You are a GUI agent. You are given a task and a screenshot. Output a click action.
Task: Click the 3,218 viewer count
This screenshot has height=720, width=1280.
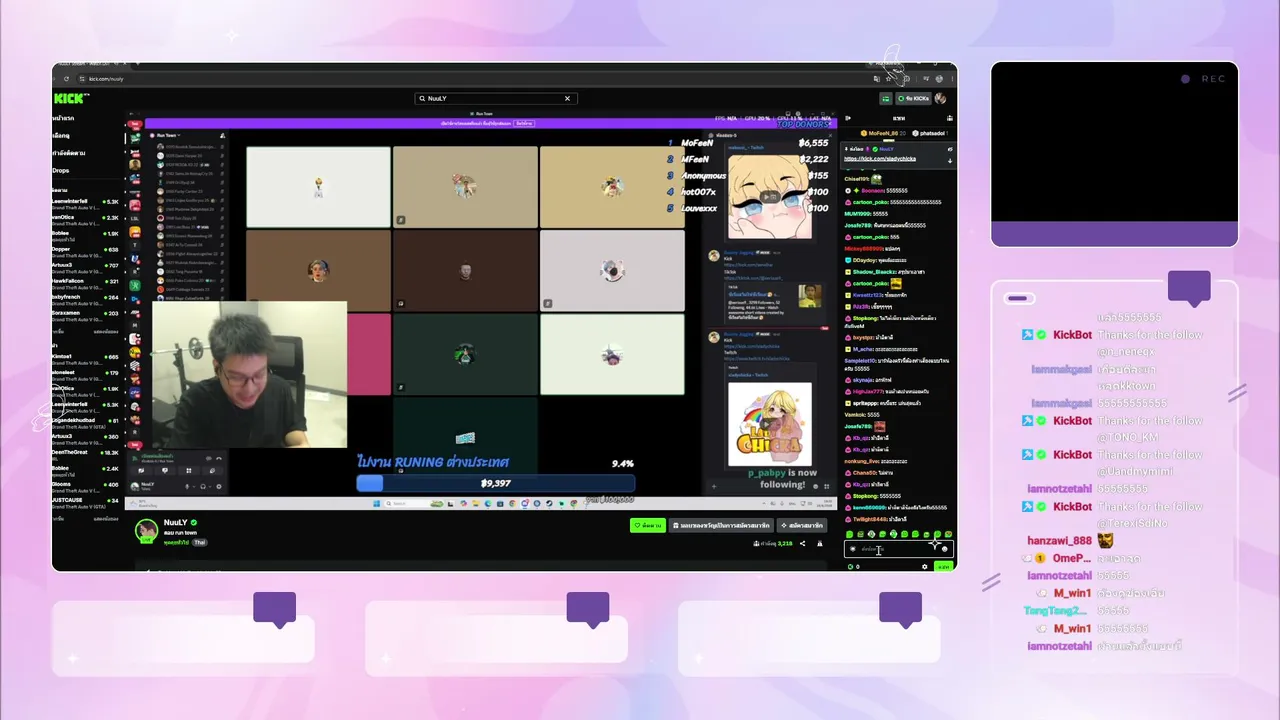(x=785, y=543)
